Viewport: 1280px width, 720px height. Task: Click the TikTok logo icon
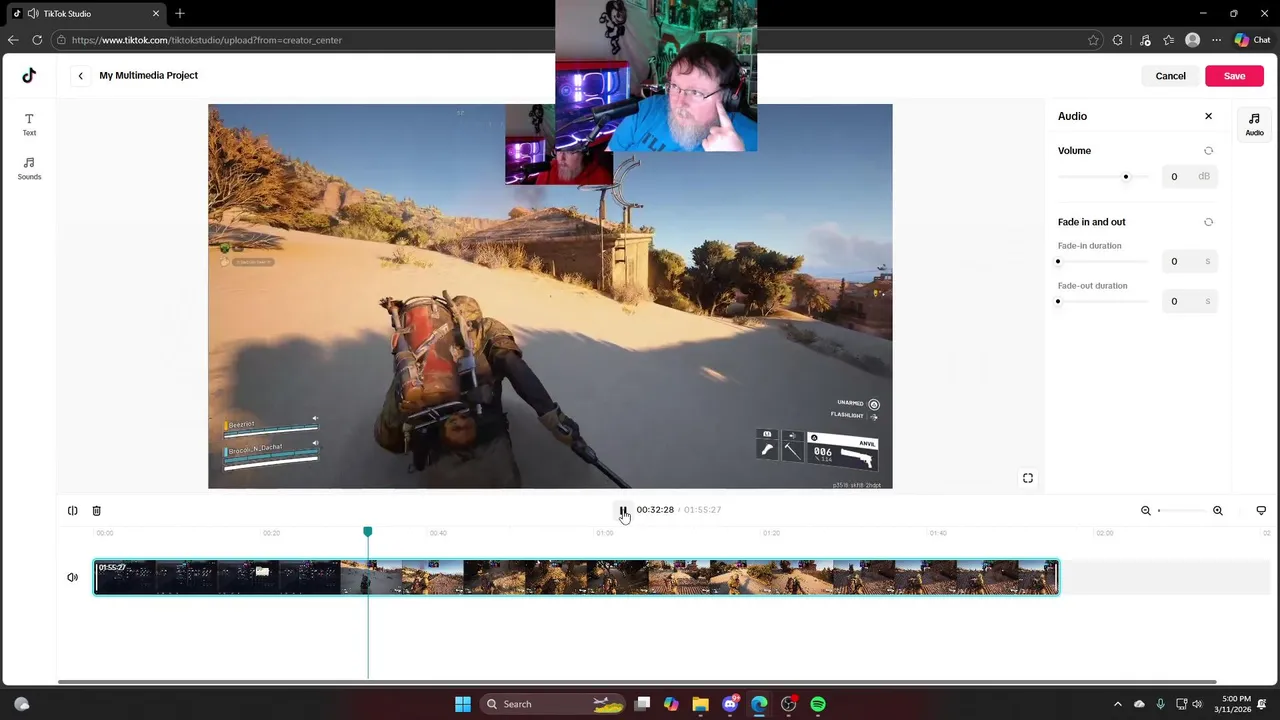pyautogui.click(x=29, y=75)
